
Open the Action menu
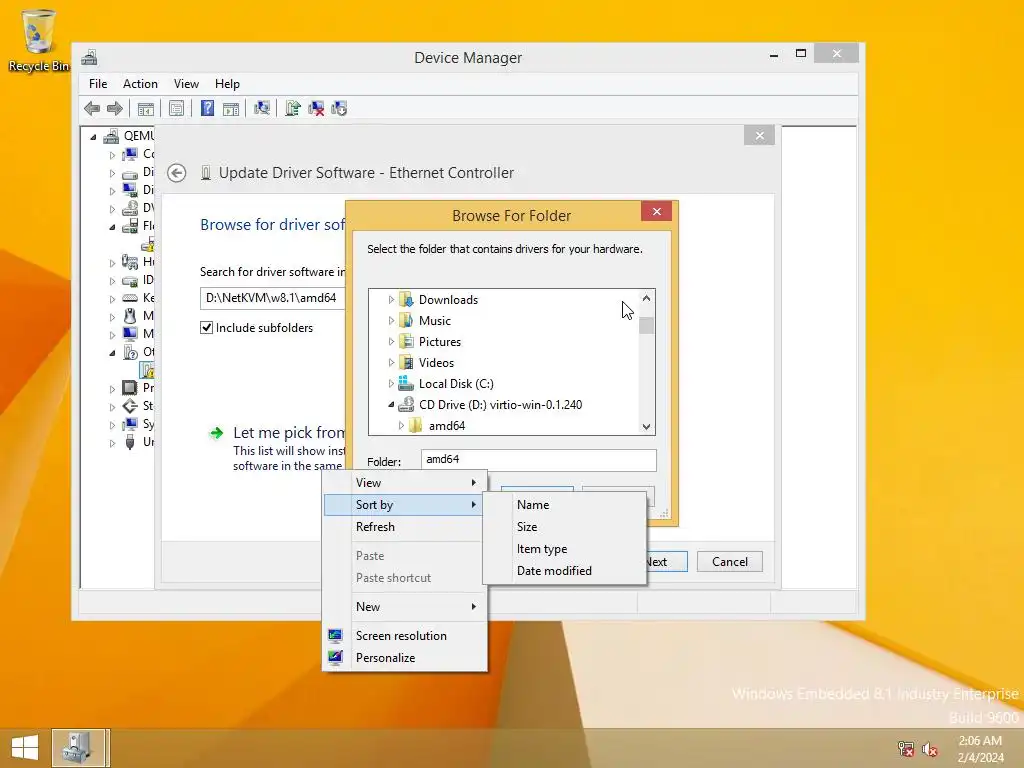140,84
